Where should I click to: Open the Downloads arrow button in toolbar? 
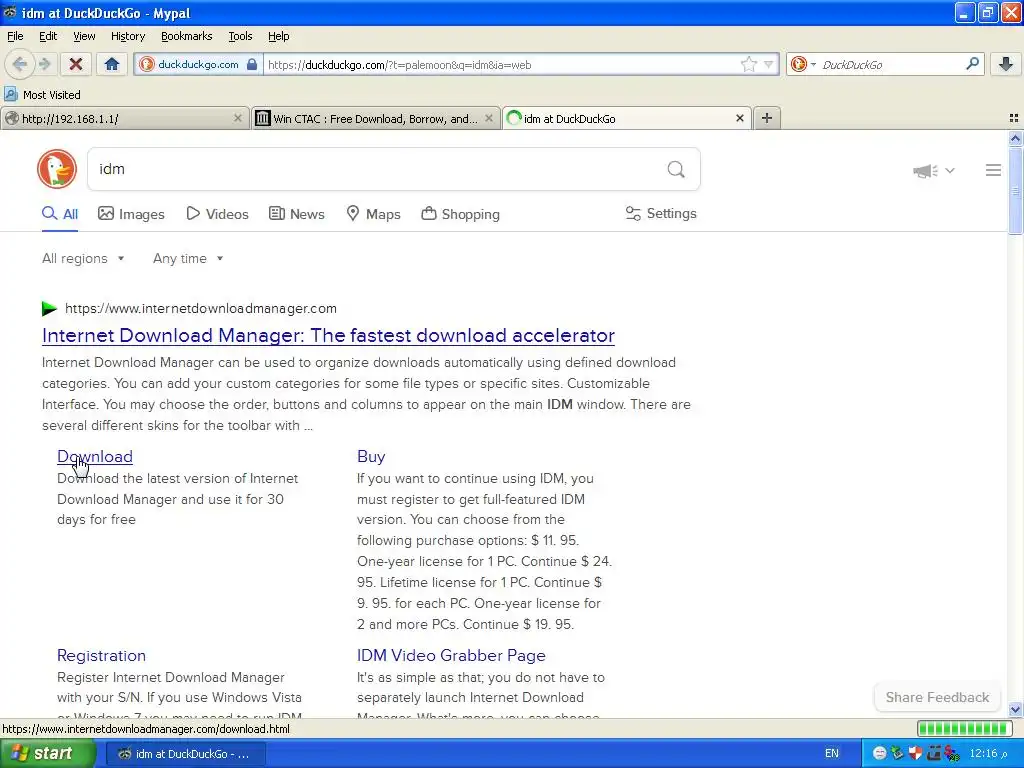1006,64
